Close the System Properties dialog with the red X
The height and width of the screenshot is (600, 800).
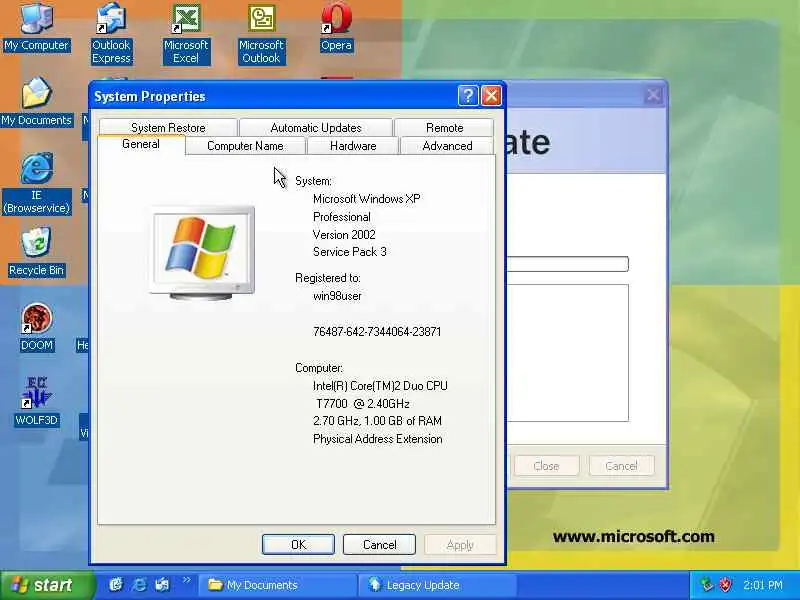click(x=491, y=95)
